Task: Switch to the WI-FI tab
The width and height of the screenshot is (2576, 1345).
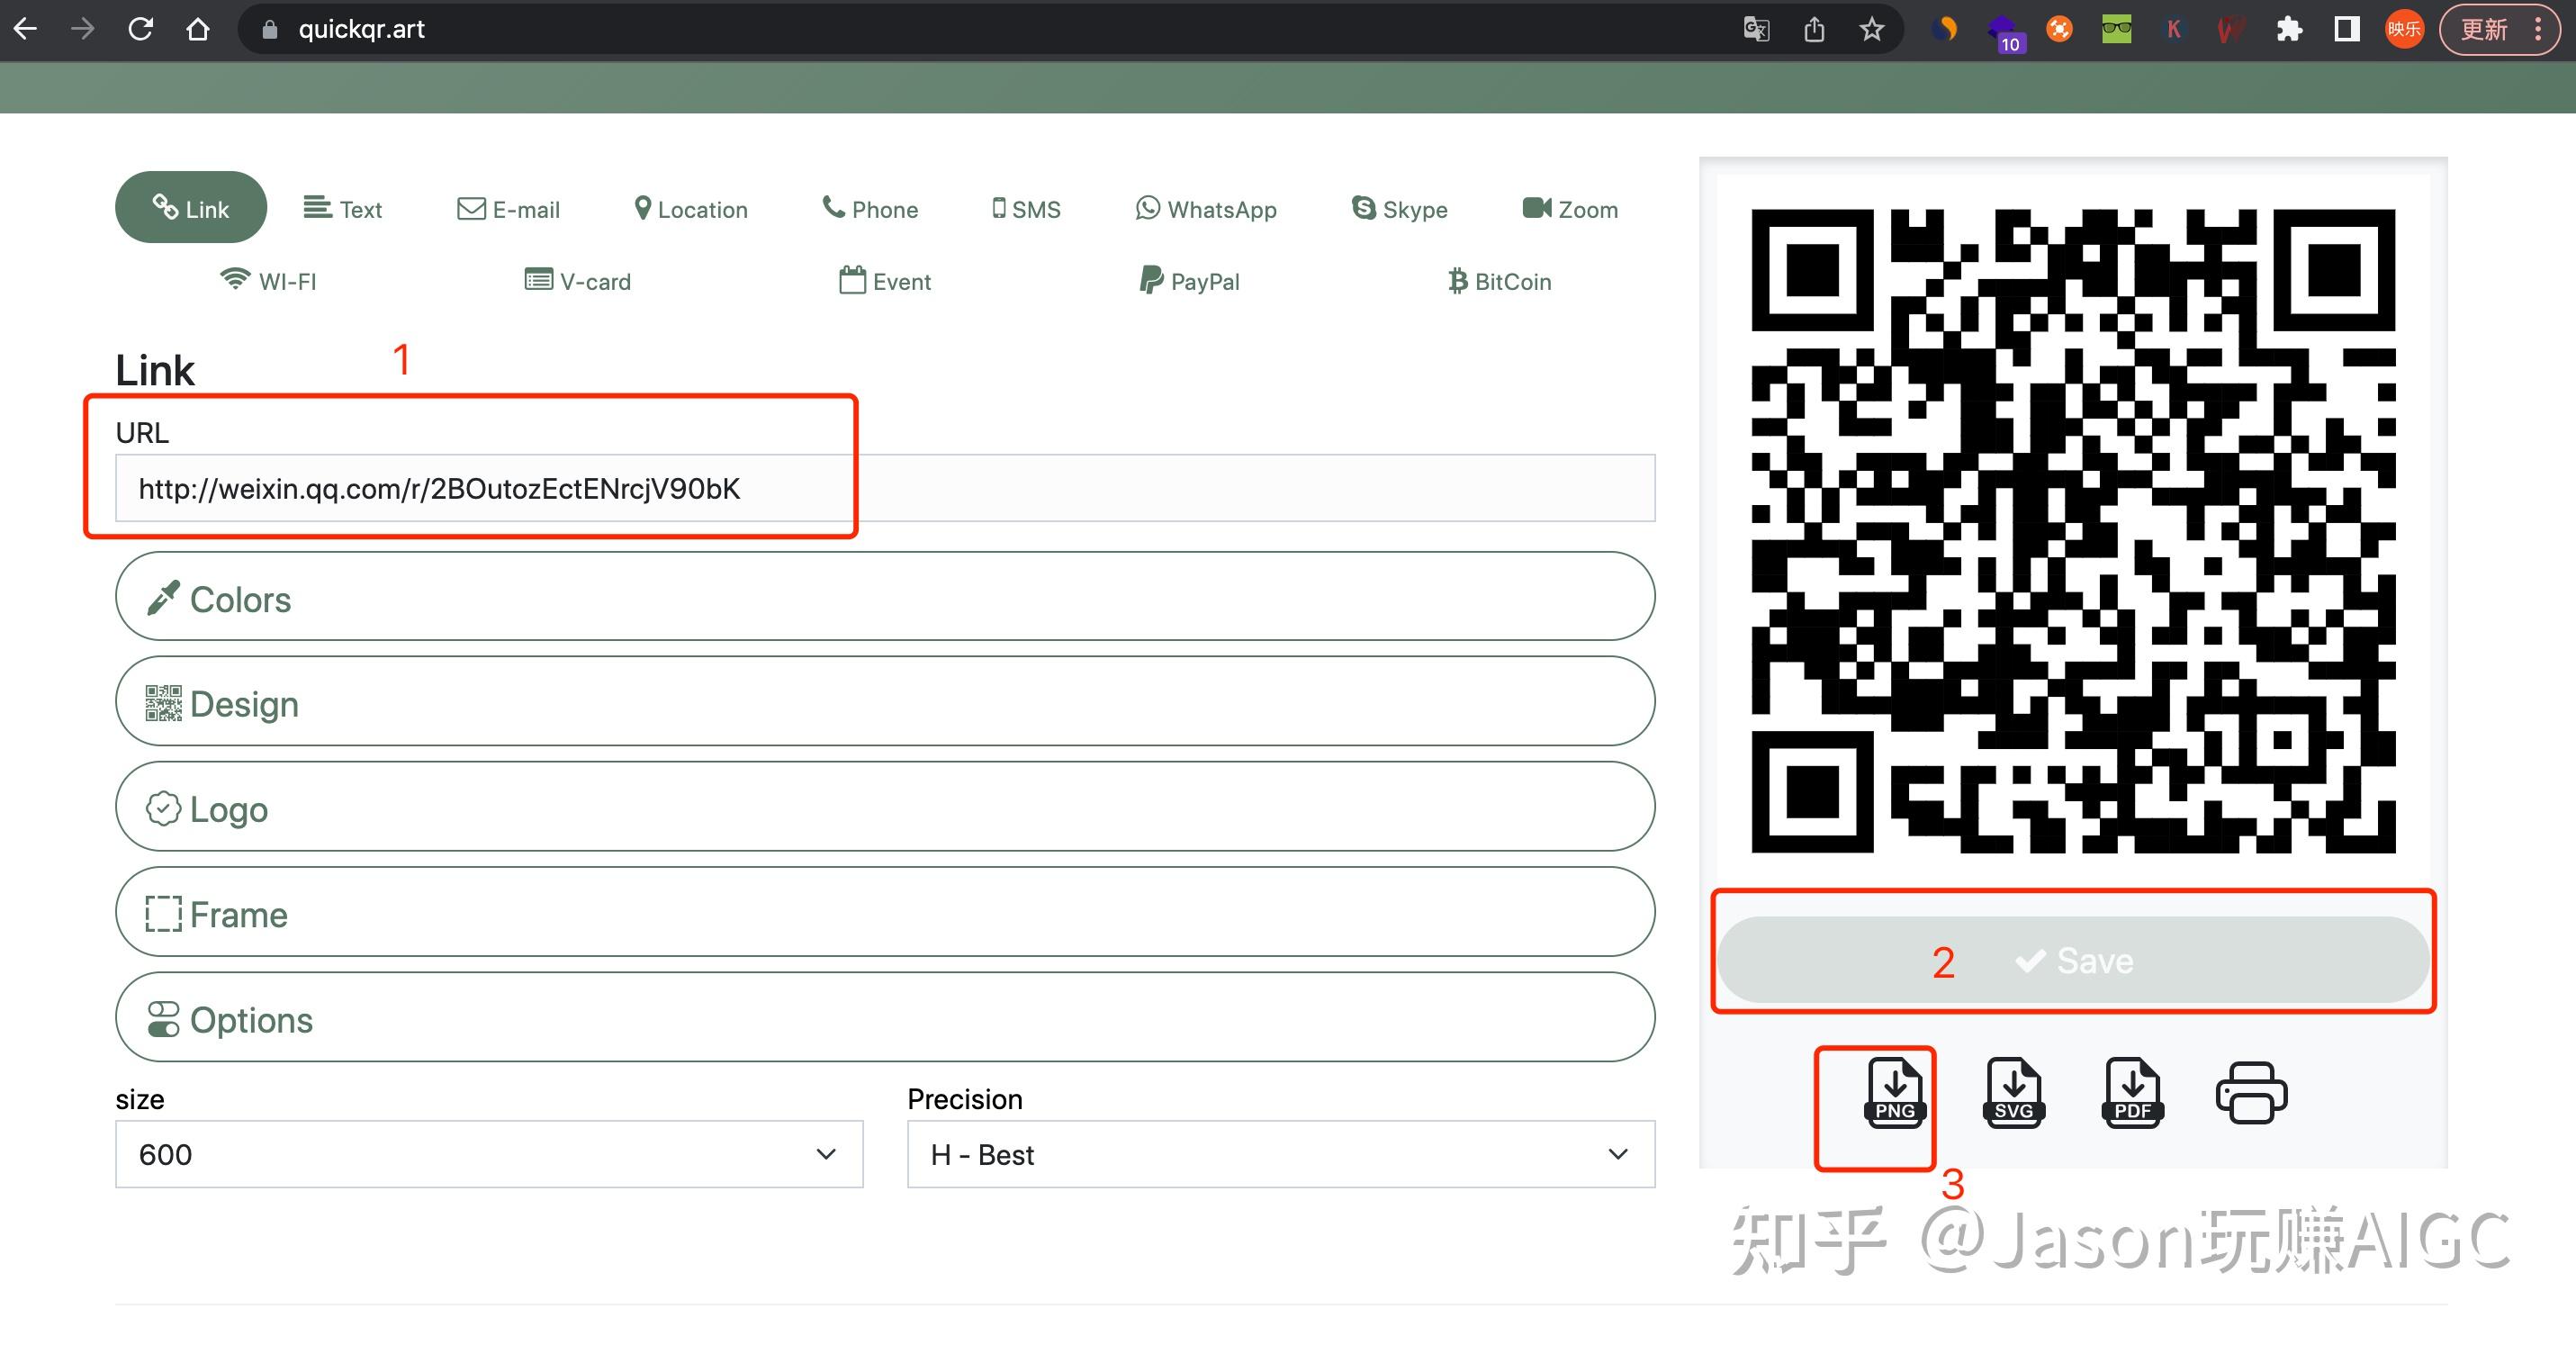Action: pyautogui.click(x=267, y=281)
